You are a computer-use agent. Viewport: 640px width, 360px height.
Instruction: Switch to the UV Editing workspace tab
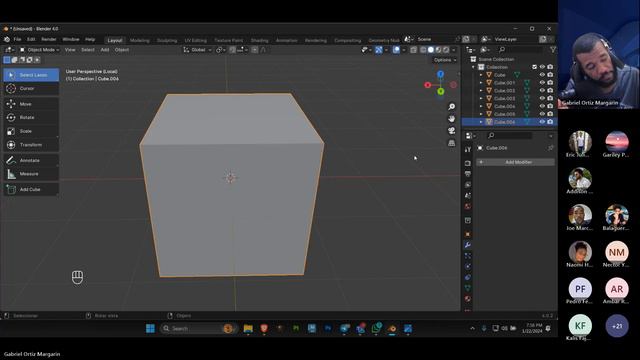click(x=196, y=40)
